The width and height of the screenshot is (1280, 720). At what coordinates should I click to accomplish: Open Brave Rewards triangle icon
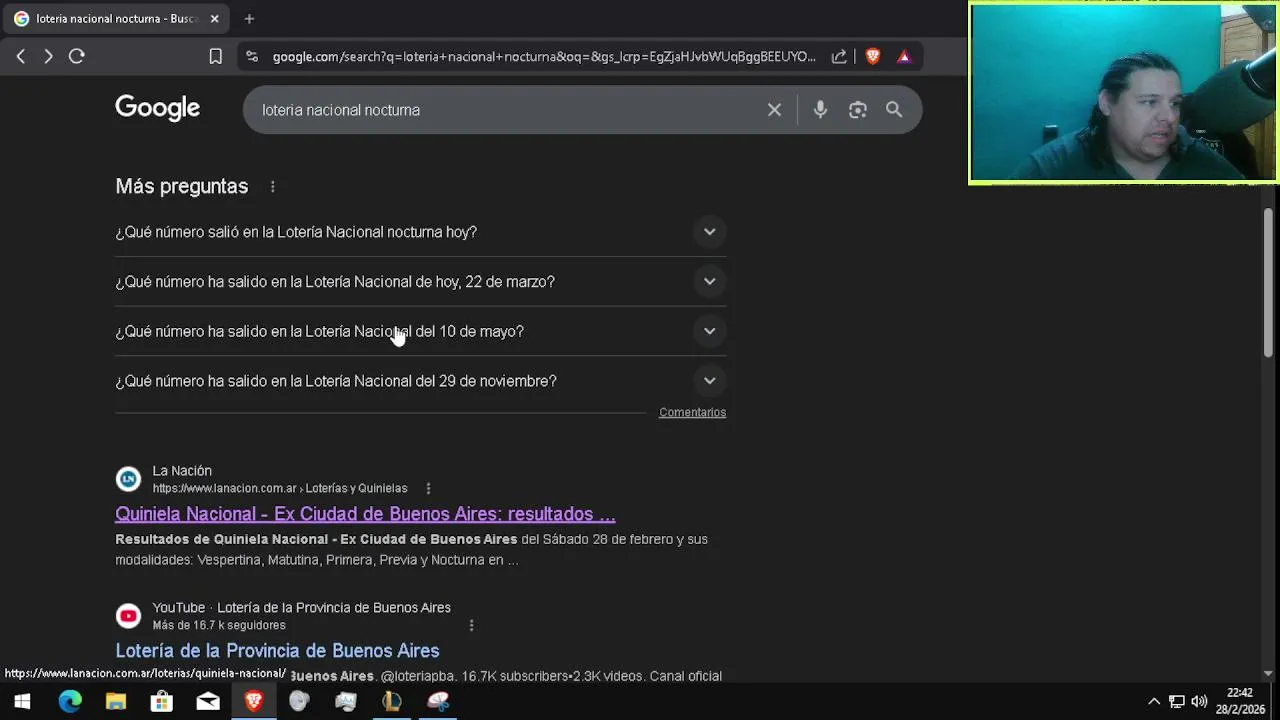point(904,57)
